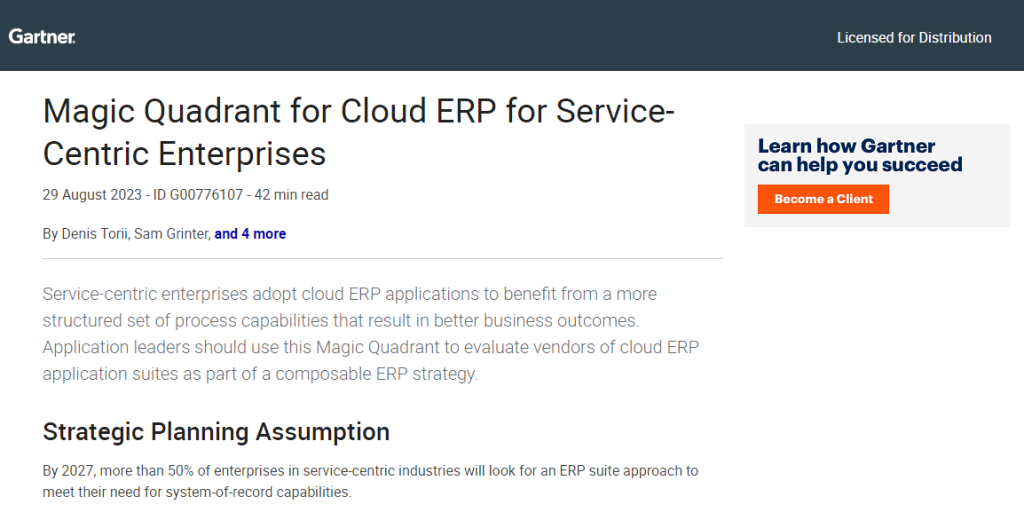1024x528 pixels.
Task: Click author name Denis Torii
Action: [x=94, y=234]
